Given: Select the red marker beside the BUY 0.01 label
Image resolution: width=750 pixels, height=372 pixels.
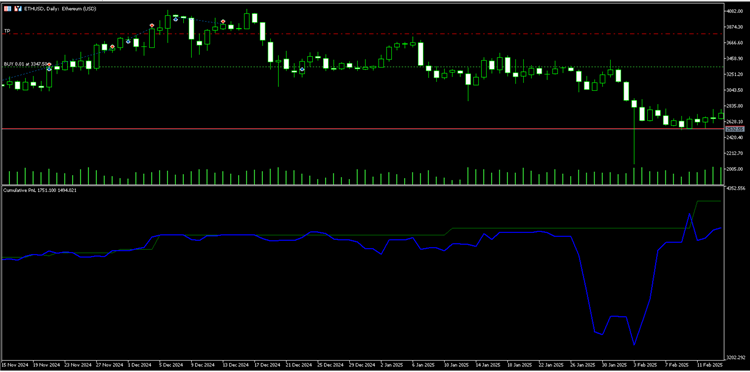Looking at the screenshot, I should (x=49, y=64).
